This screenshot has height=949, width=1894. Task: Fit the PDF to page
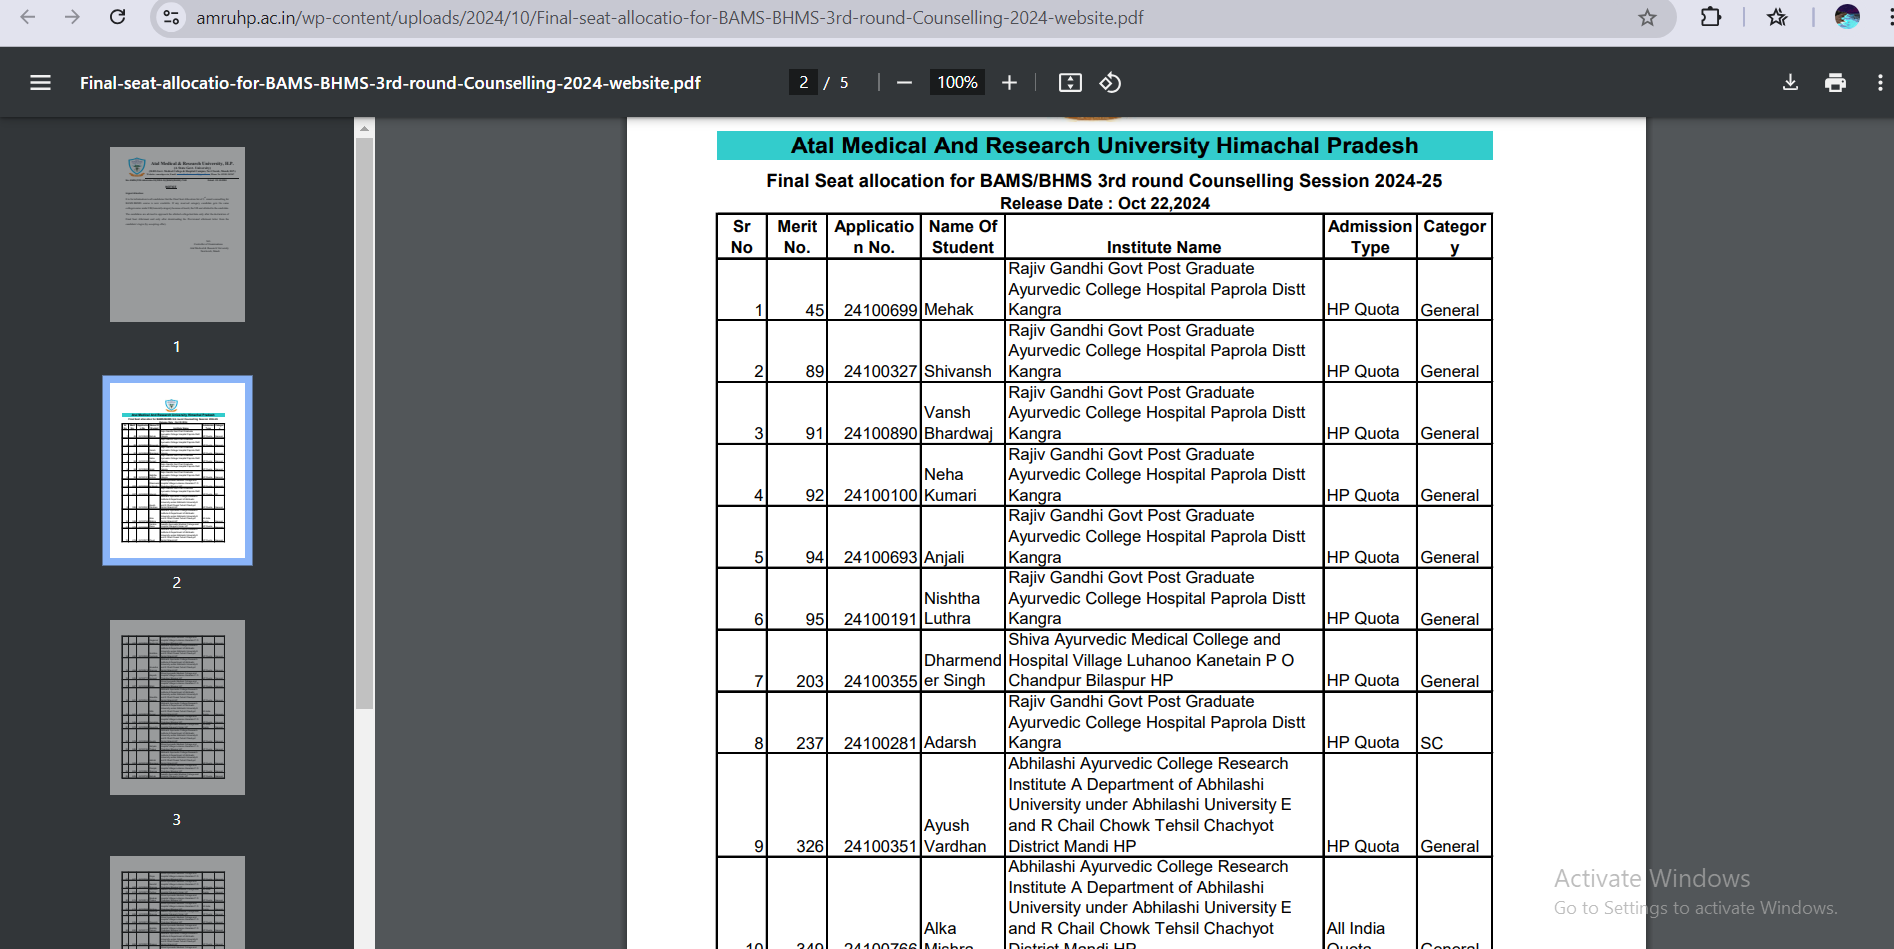(x=1070, y=83)
